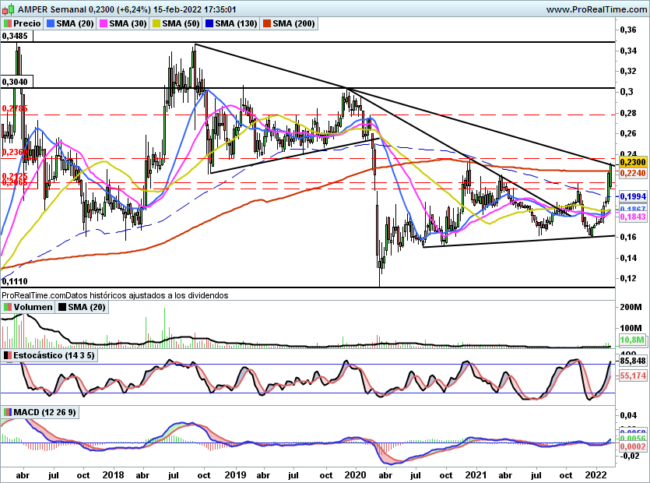The image size is (650, 483).
Task: Click the magenta 0,1843 value tag
Action: (x=633, y=217)
